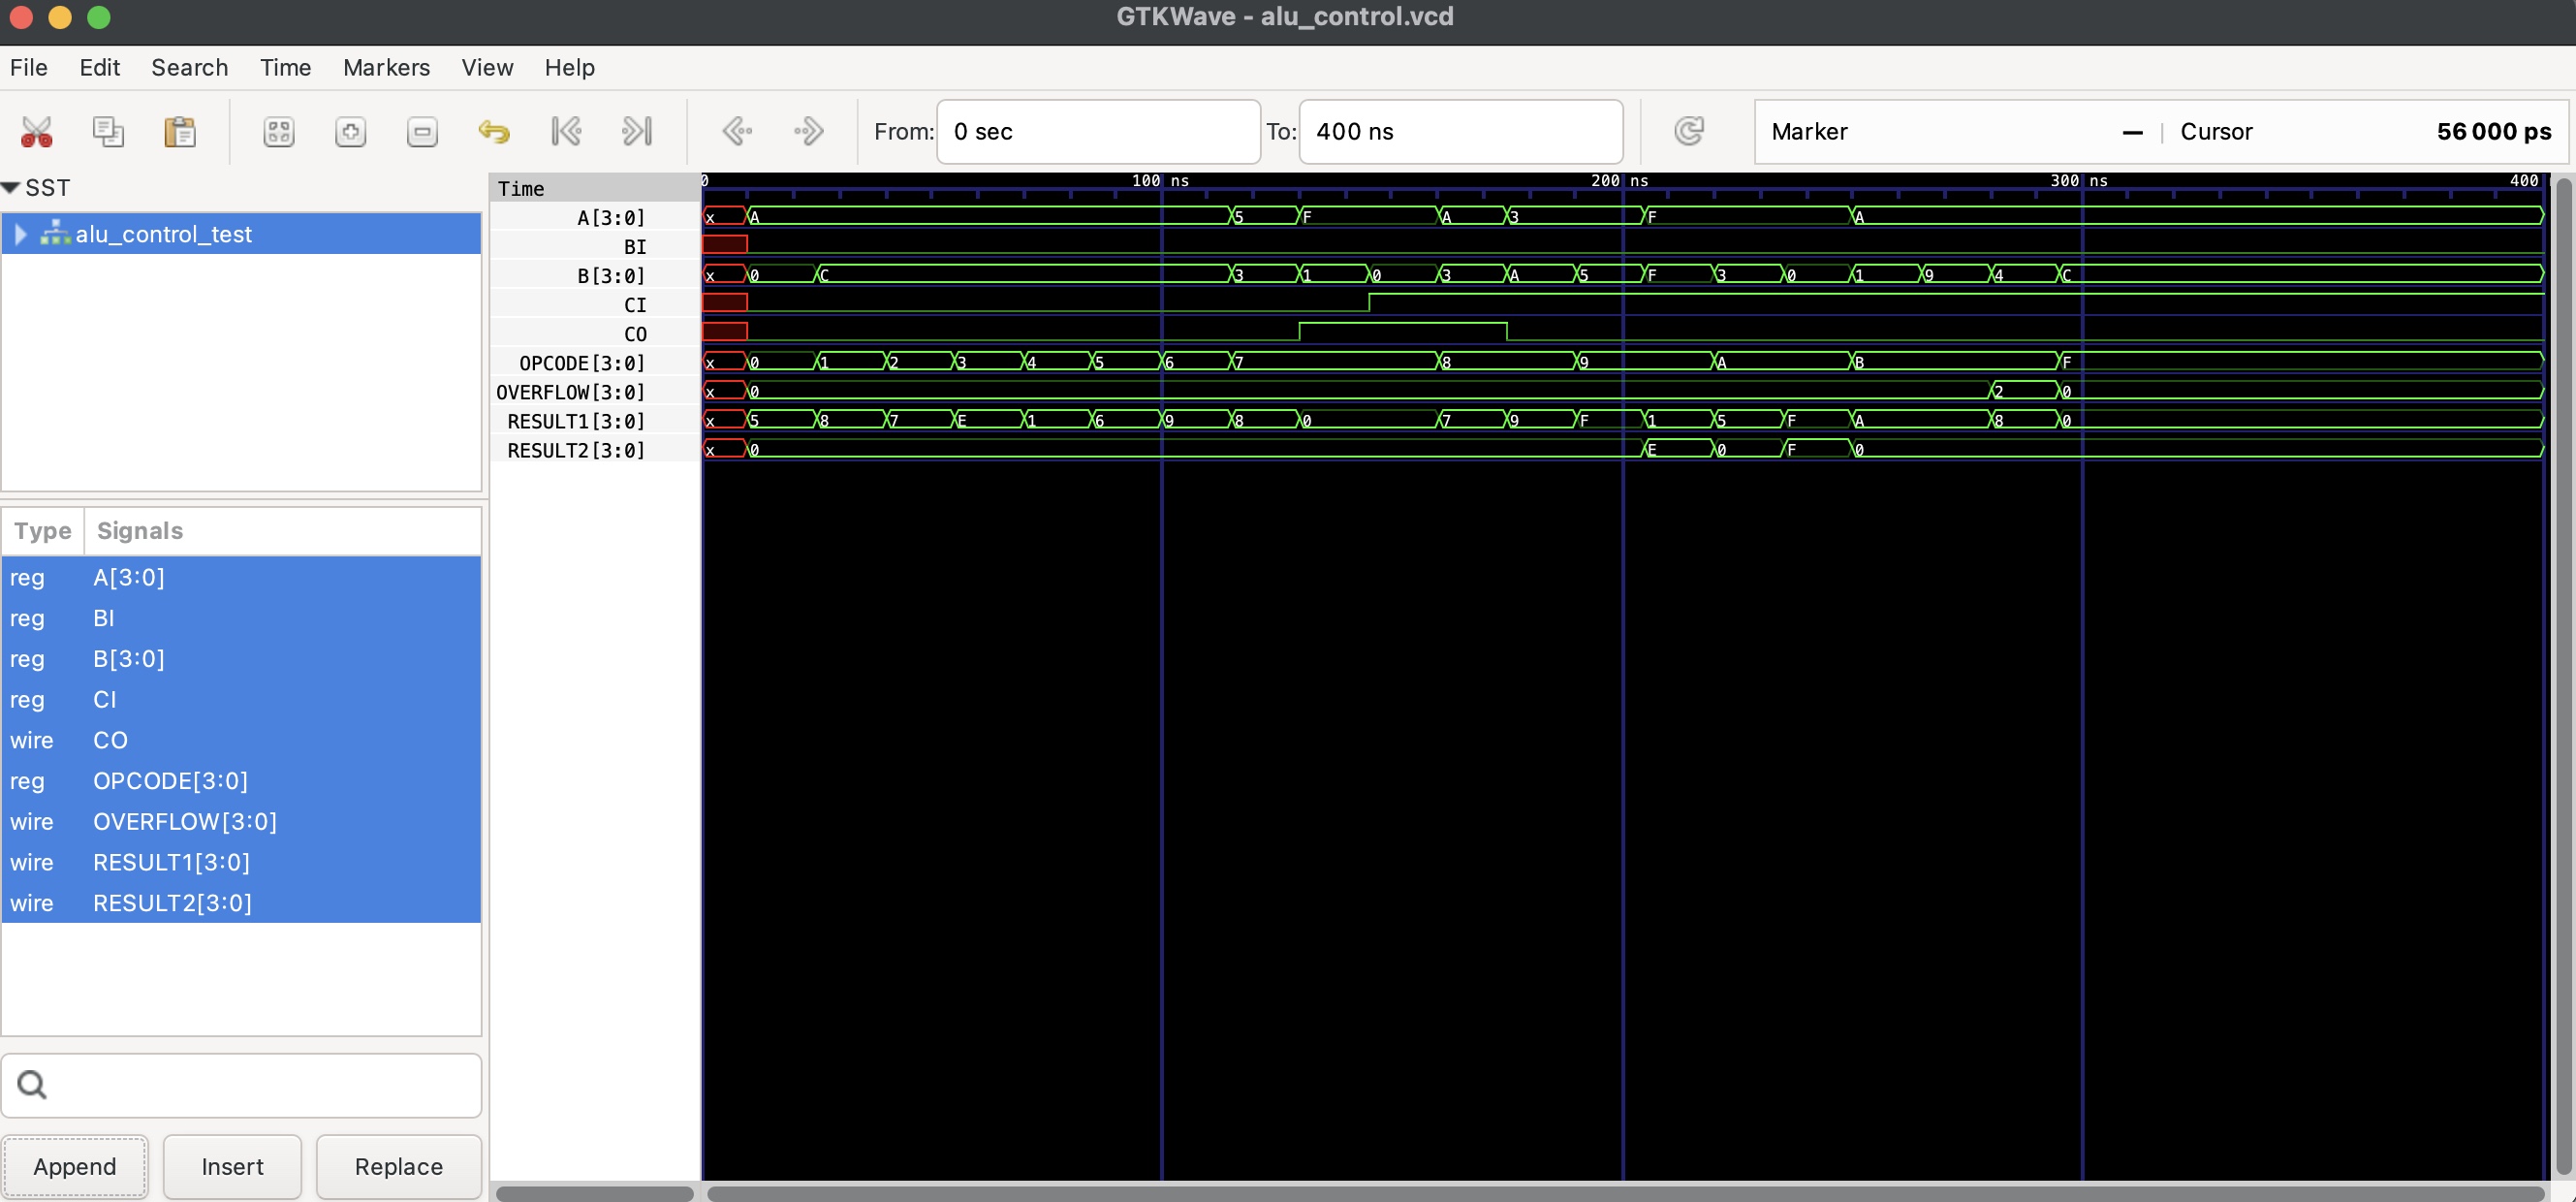Select the Cut Traces scissors tool
This screenshot has width=2576, height=1202.
coord(36,131)
